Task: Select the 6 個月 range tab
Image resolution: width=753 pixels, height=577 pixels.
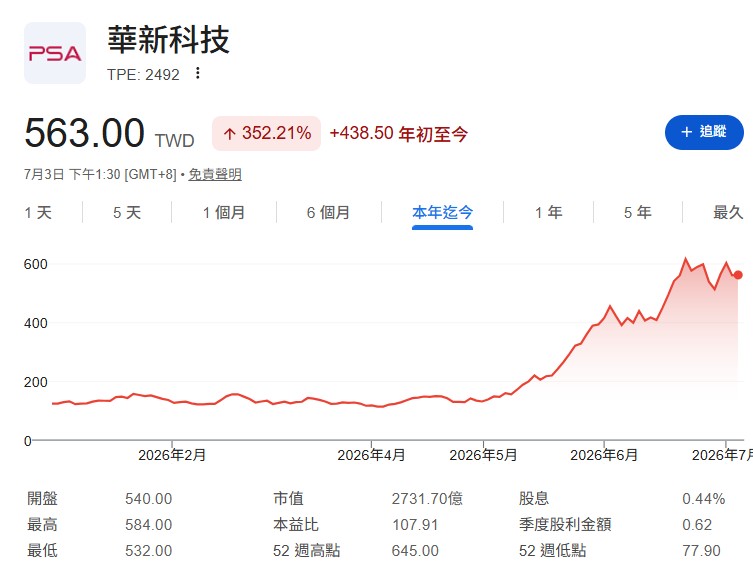Action: click(328, 212)
